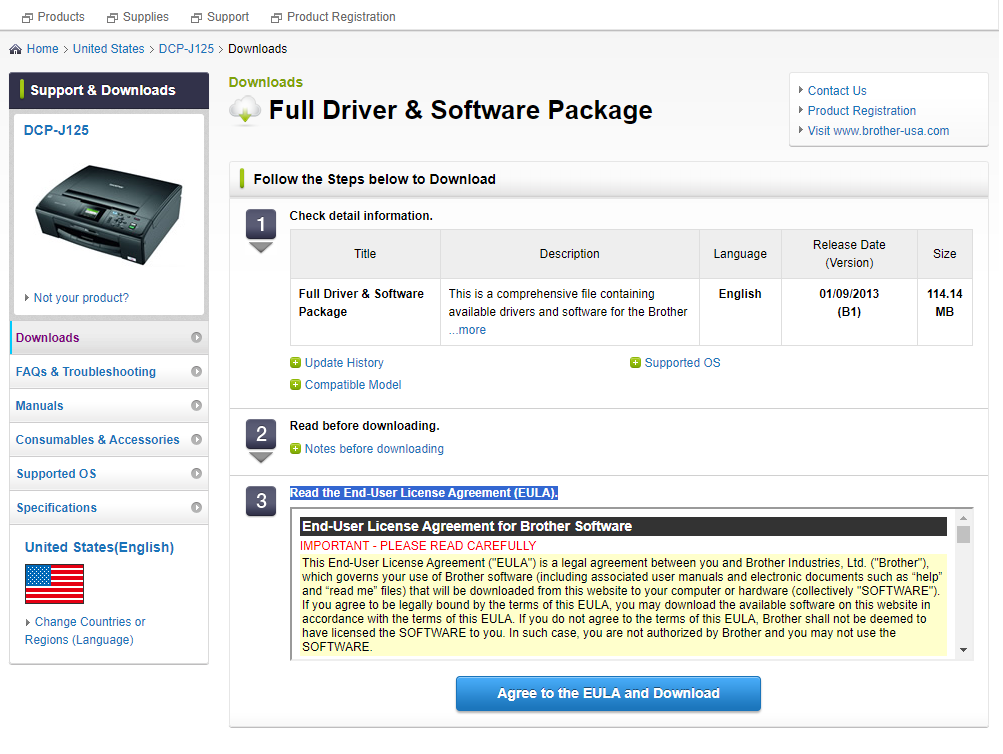Open Products top menu
This screenshot has width=1003, height=754.
pos(61,17)
